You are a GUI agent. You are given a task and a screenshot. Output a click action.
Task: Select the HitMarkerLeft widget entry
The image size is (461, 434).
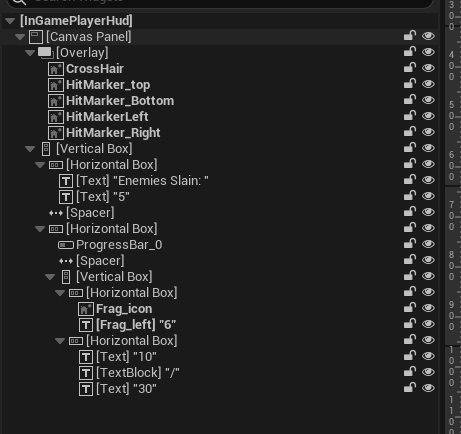coord(107,117)
